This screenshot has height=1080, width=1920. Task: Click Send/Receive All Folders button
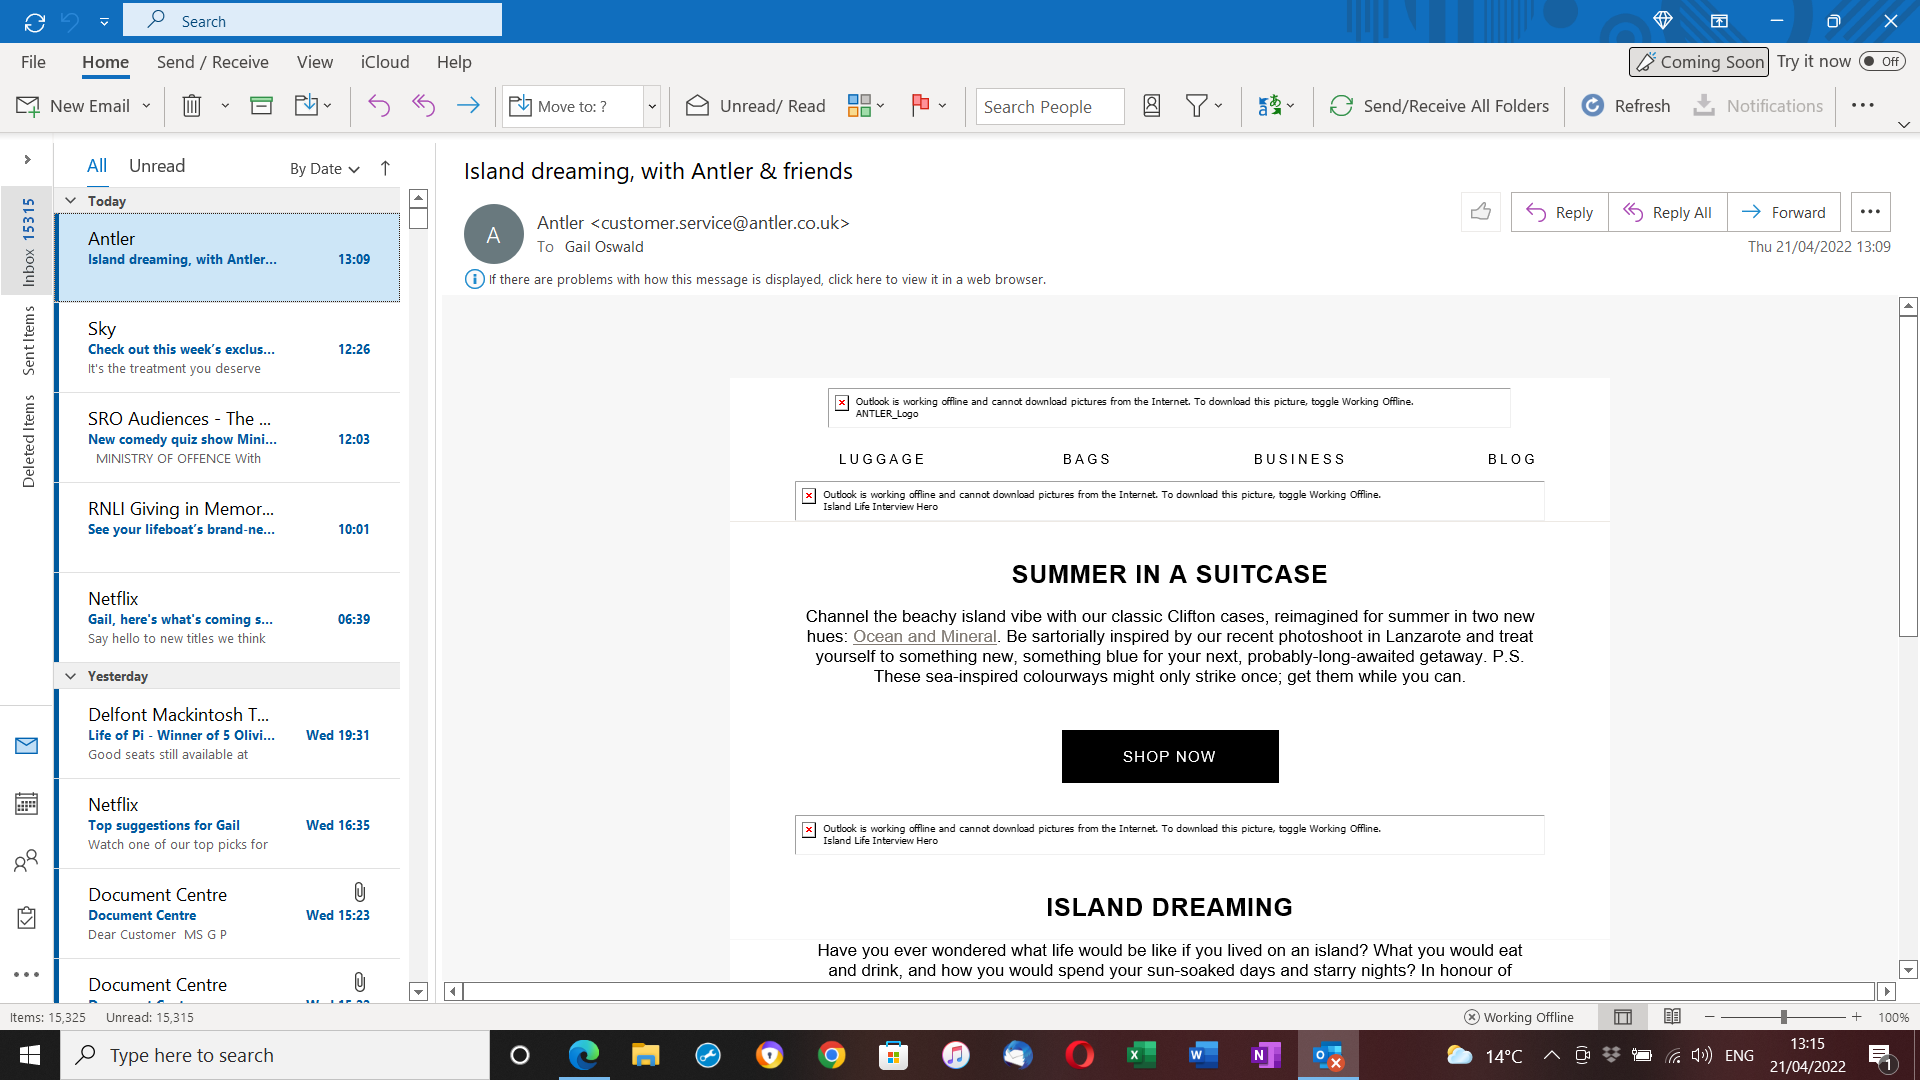[x=1439, y=106]
